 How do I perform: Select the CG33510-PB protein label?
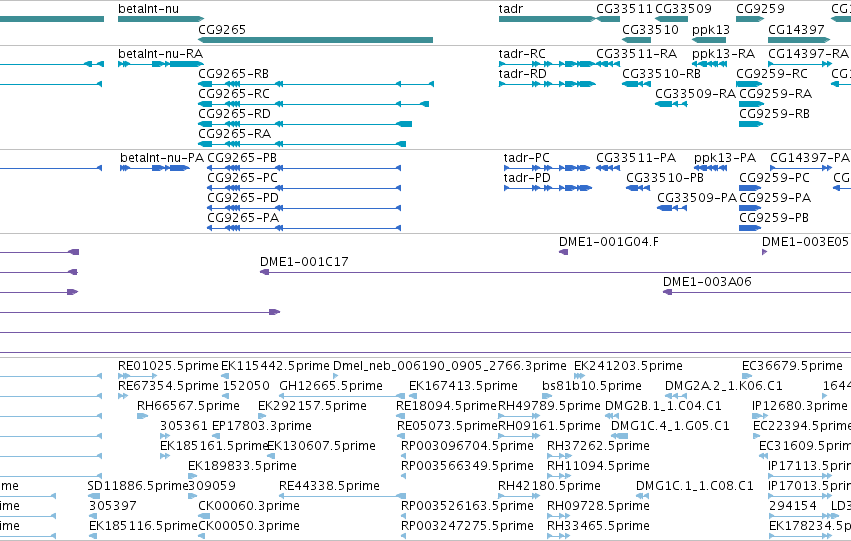(665, 178)
